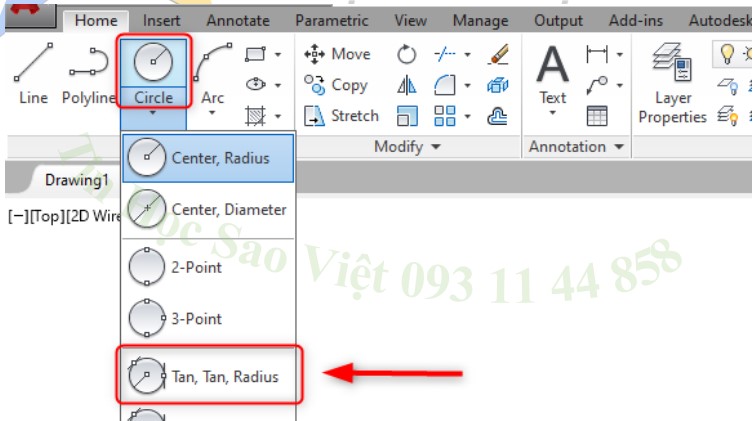Viewport: 756px width, 421px height.
Task: Choose Tan, Tan, Radius circle option
Action: point(208,376)
